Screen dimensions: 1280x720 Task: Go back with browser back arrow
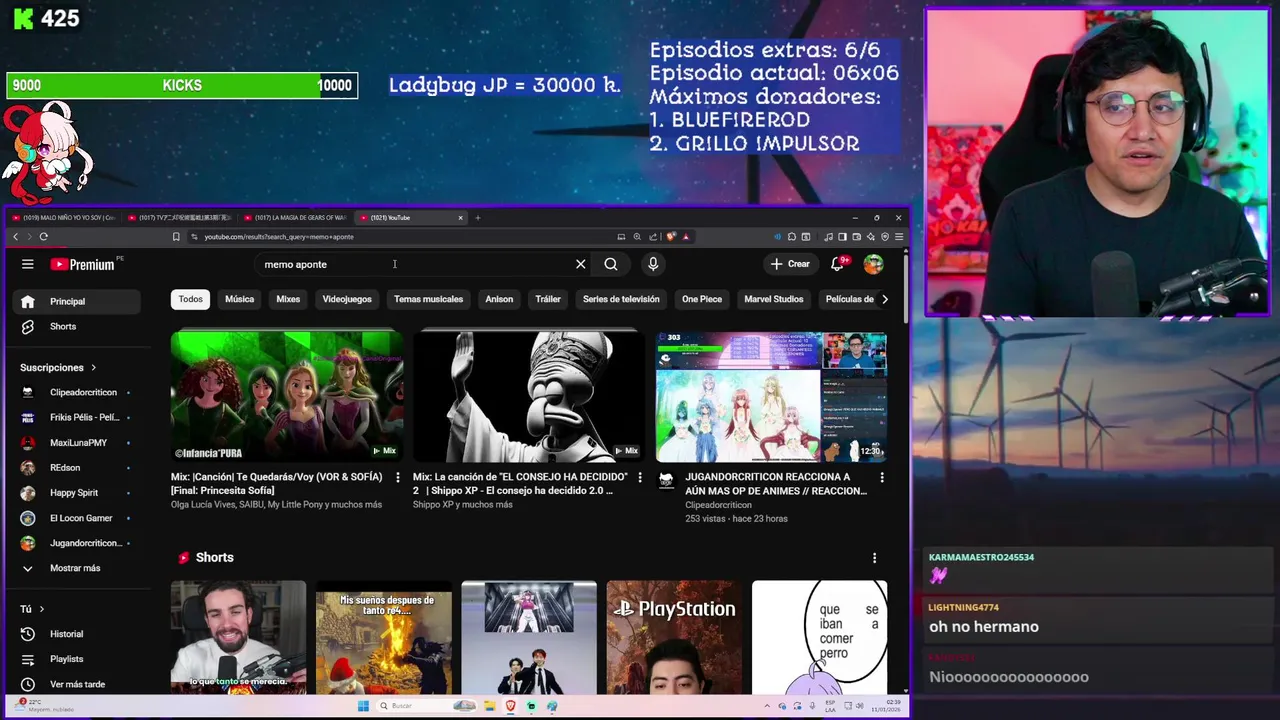point(15,237)
